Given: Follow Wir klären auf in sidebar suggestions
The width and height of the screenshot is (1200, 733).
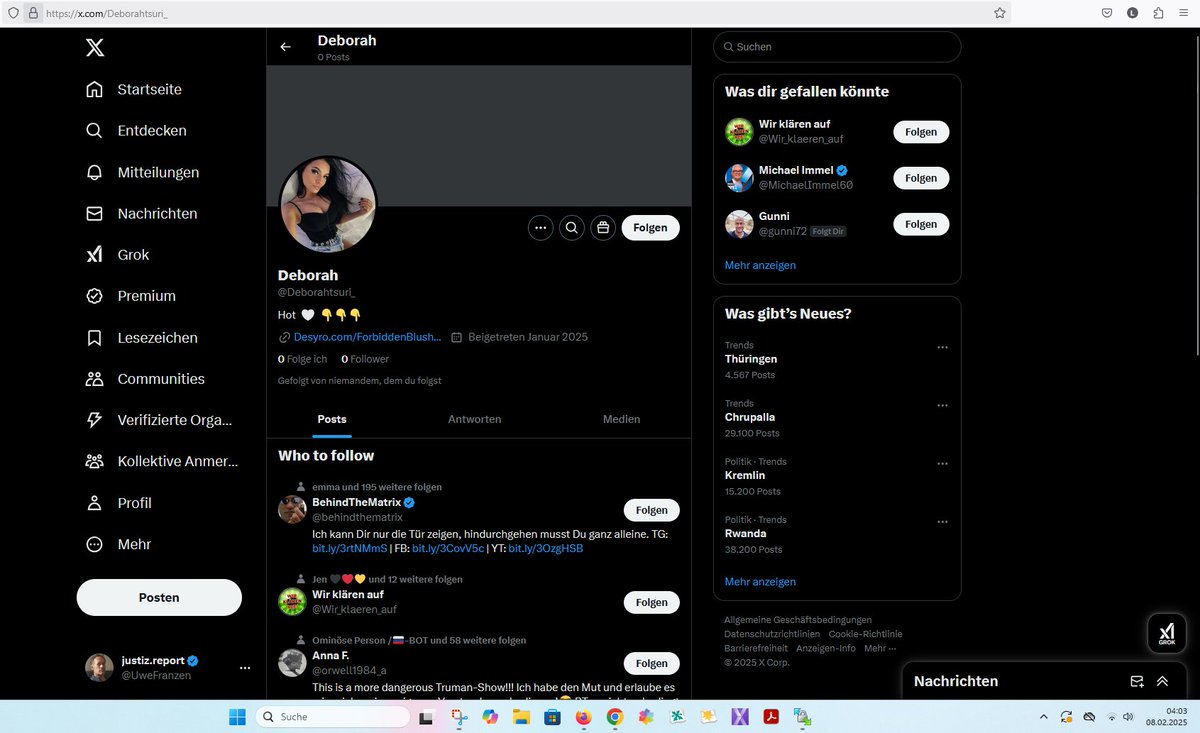Looking at the screenshot, I should click(x=921, y=132).
